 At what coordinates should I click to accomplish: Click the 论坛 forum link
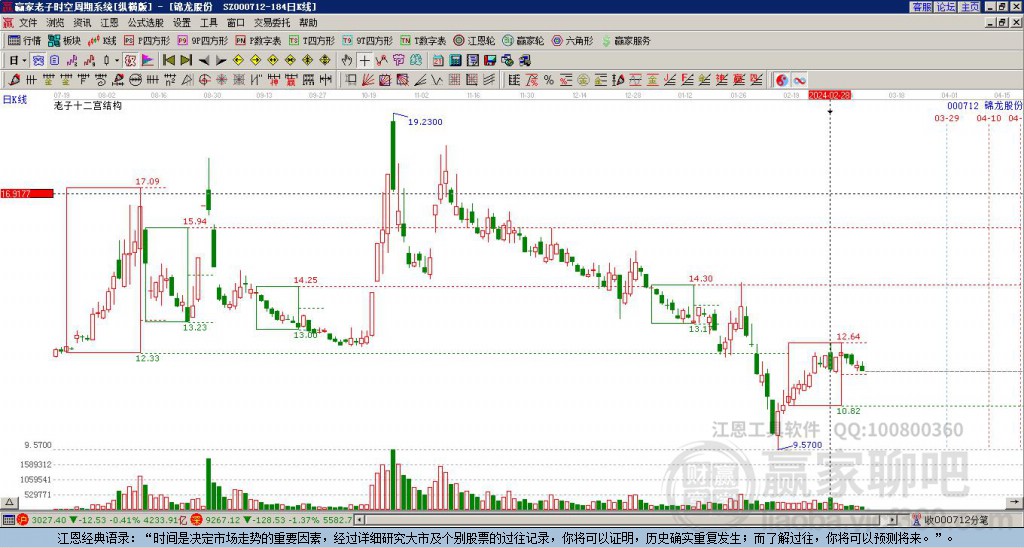click(x=946, y=7)
